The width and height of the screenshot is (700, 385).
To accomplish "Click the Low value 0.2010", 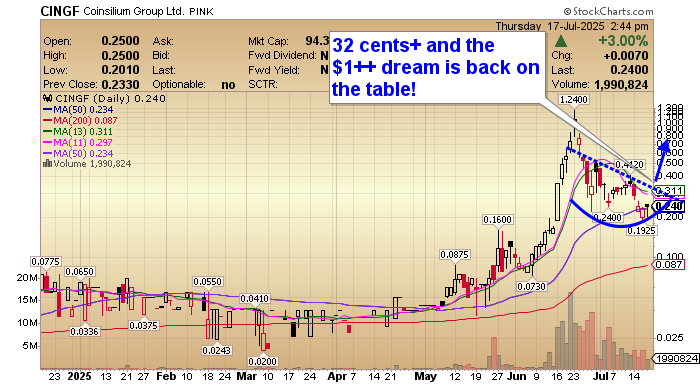I will click(x=120, y=70).
